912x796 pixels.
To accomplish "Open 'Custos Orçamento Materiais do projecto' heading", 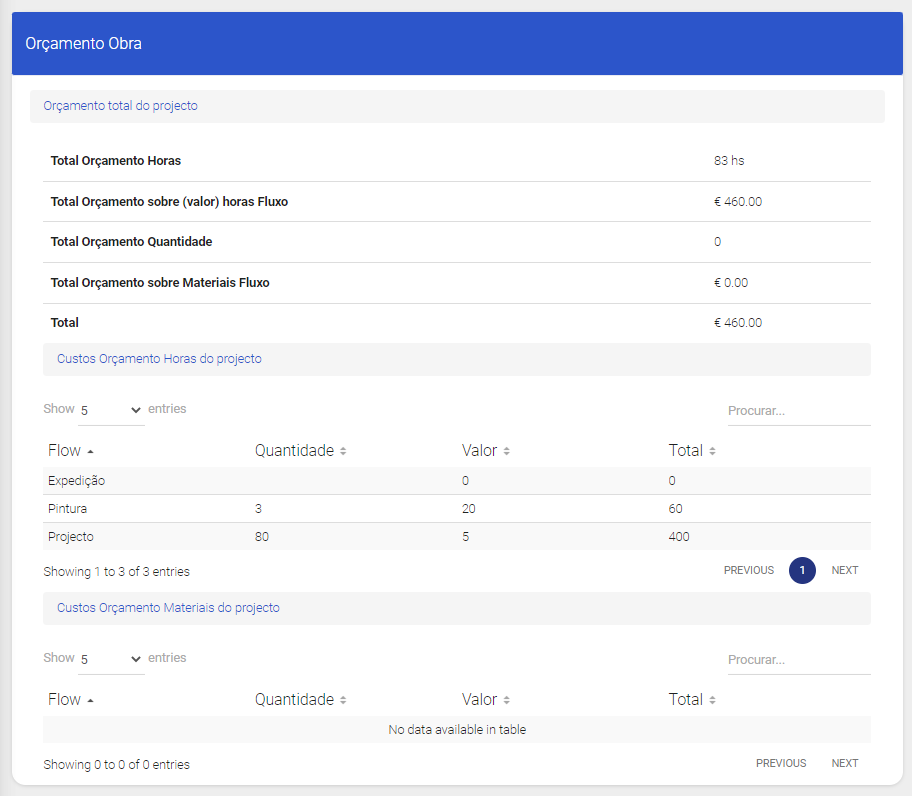I will 168,608.
